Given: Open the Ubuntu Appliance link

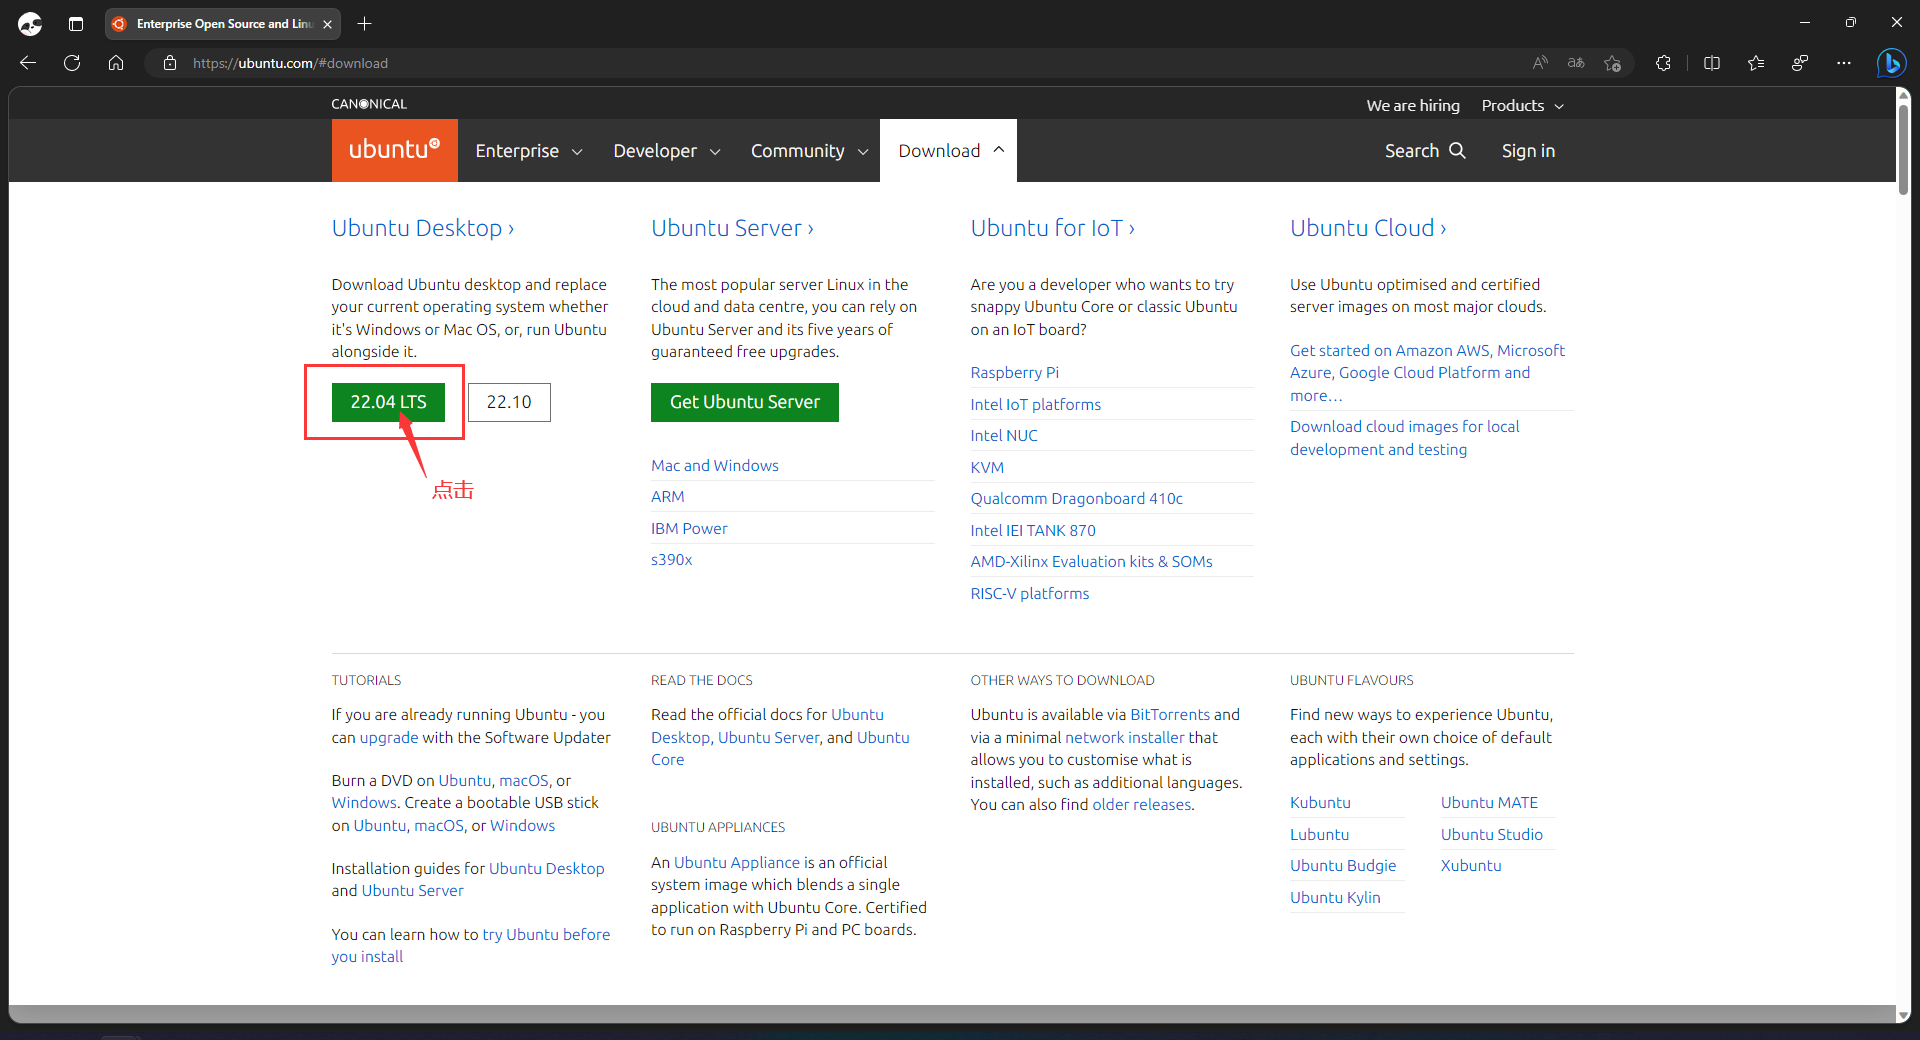Looking at the screenshot, I should pos(737,863).
